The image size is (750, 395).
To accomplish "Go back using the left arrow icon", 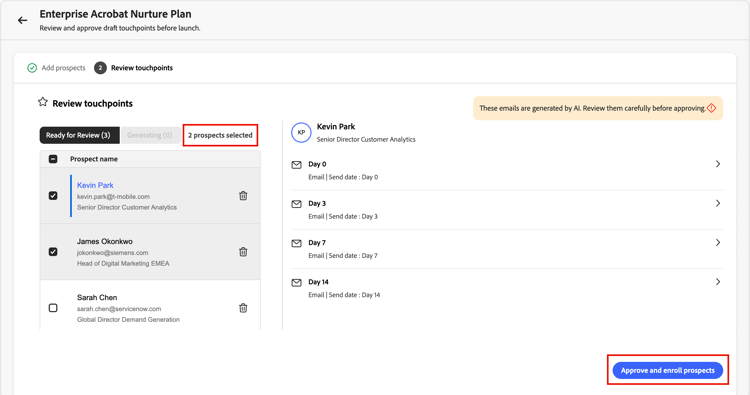I will click(x=22, y=20).
